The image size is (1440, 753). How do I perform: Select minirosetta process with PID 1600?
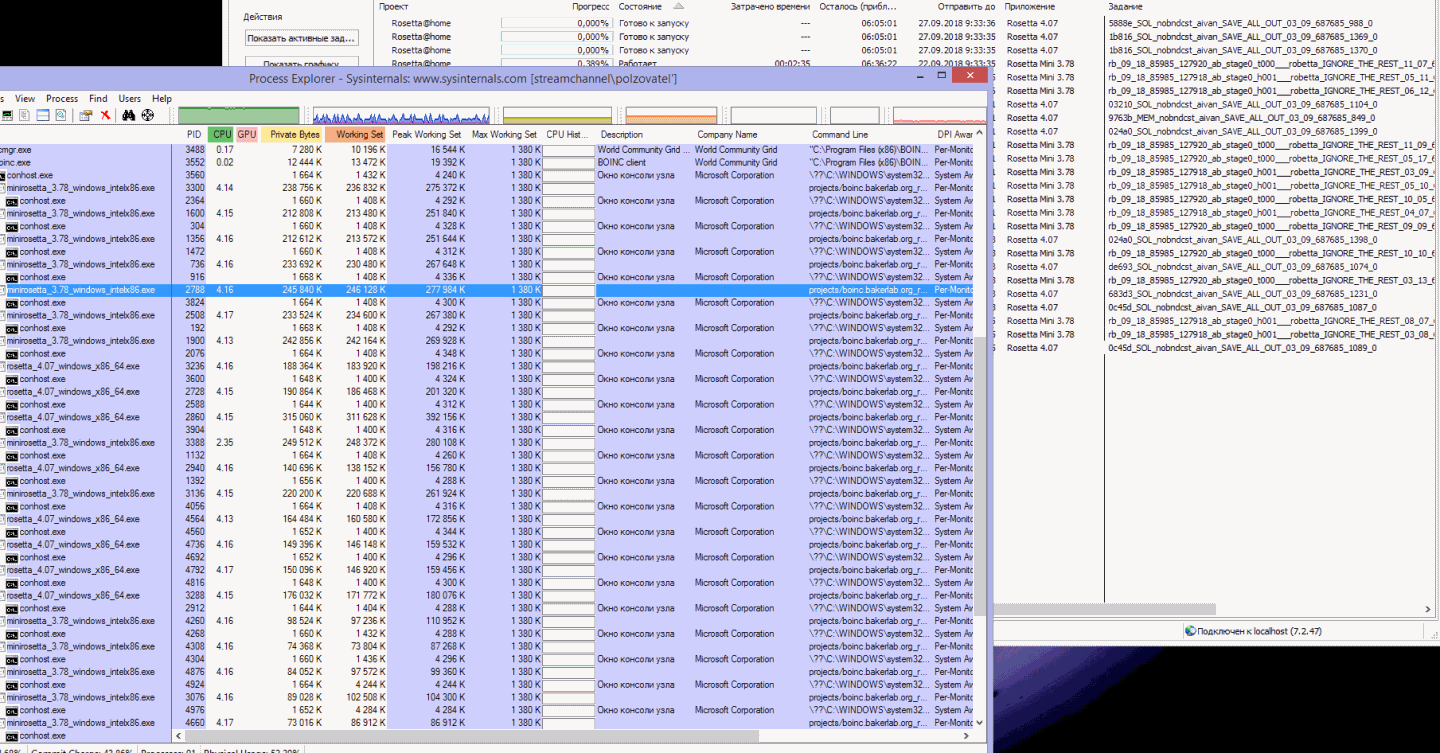pyautogui.click(x=486, y=213)
